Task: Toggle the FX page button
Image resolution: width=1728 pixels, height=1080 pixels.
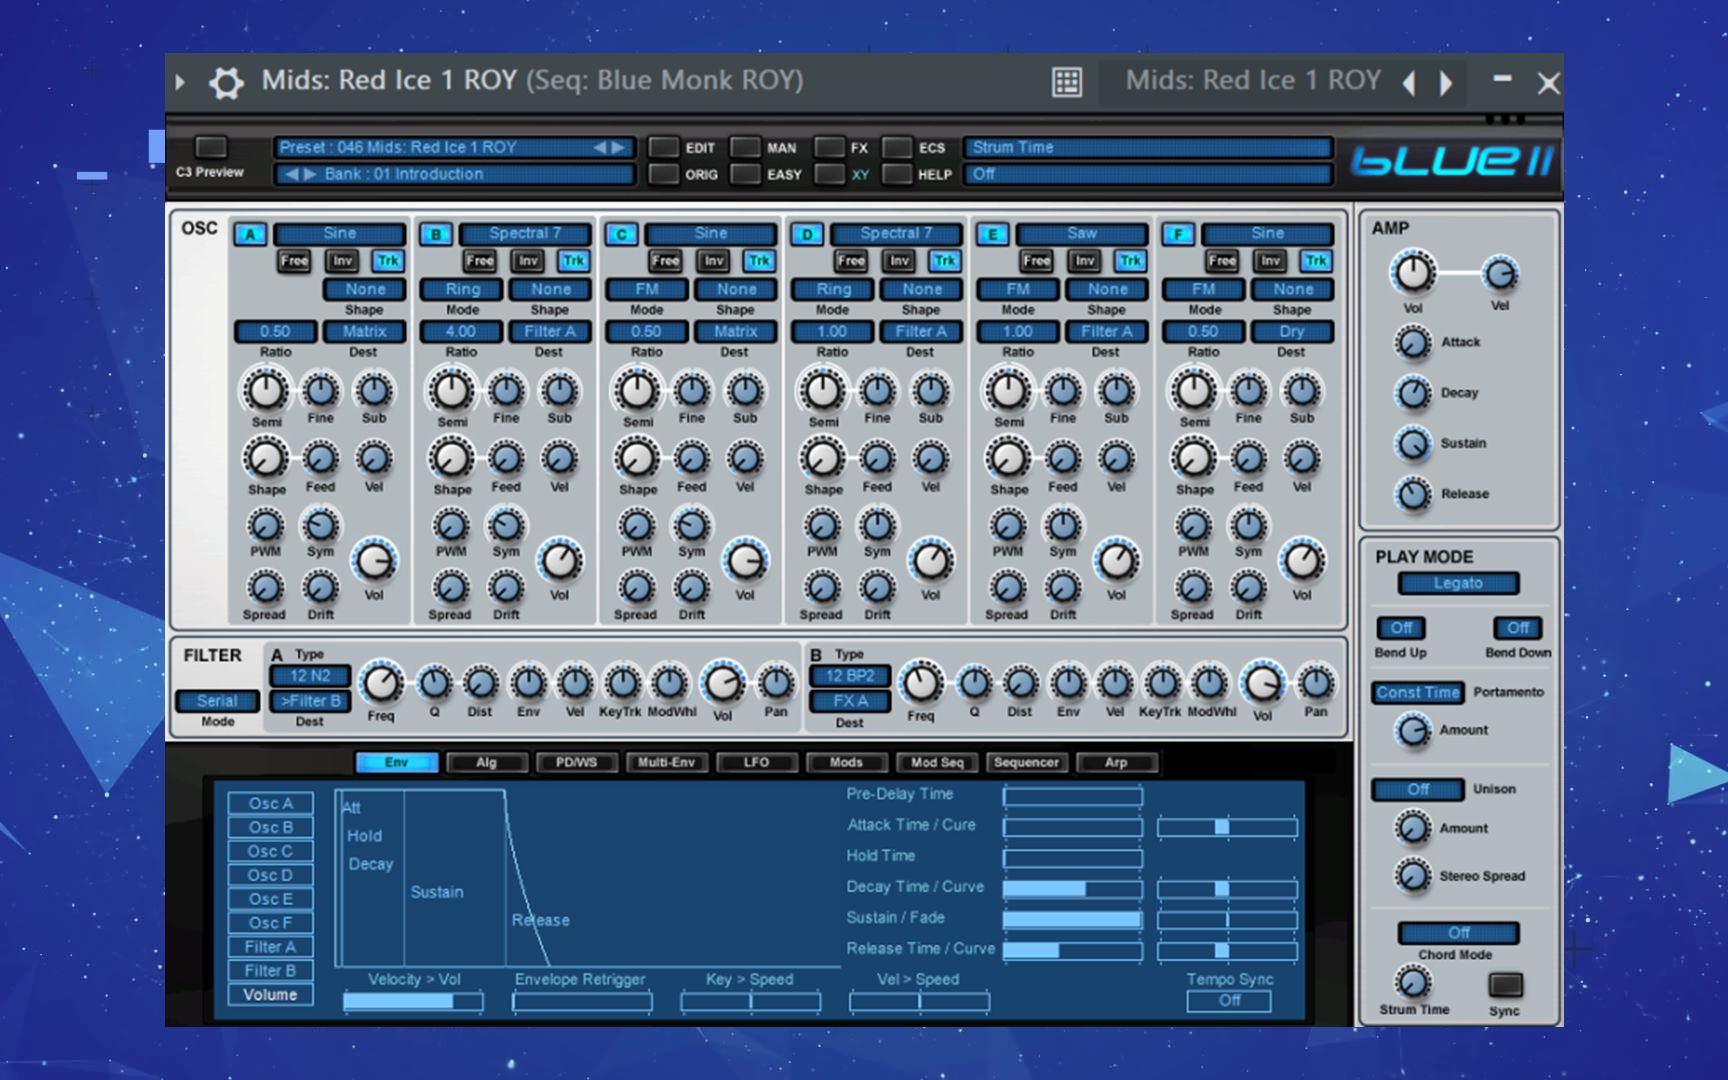Action: (x=829, y=147)
